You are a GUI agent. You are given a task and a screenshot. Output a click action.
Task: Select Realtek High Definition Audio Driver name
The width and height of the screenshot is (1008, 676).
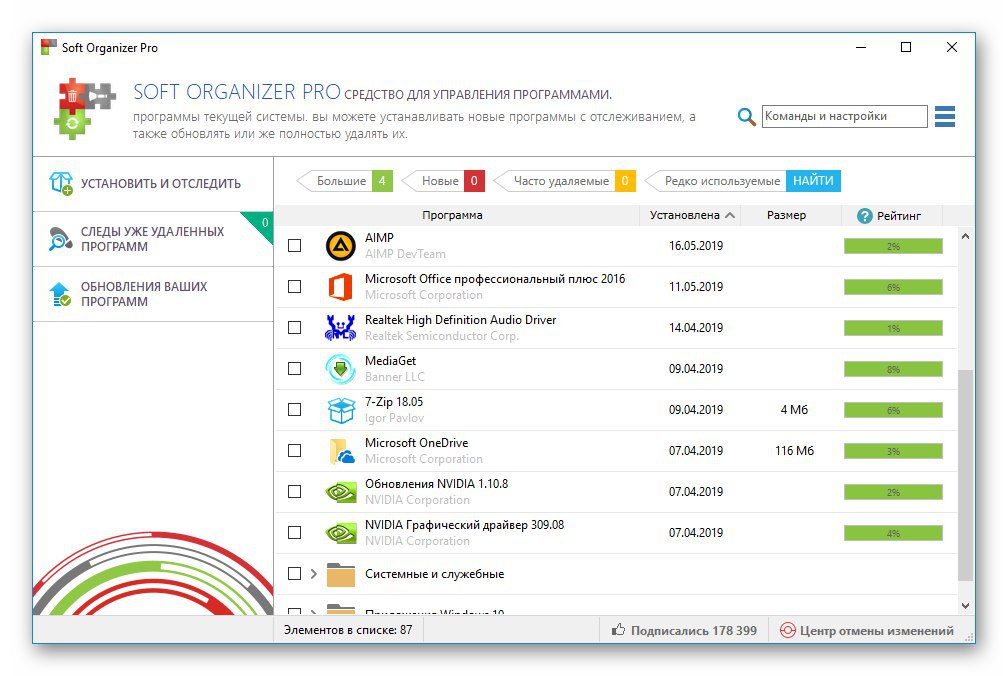pyautogui.click(x=460, y=320)
